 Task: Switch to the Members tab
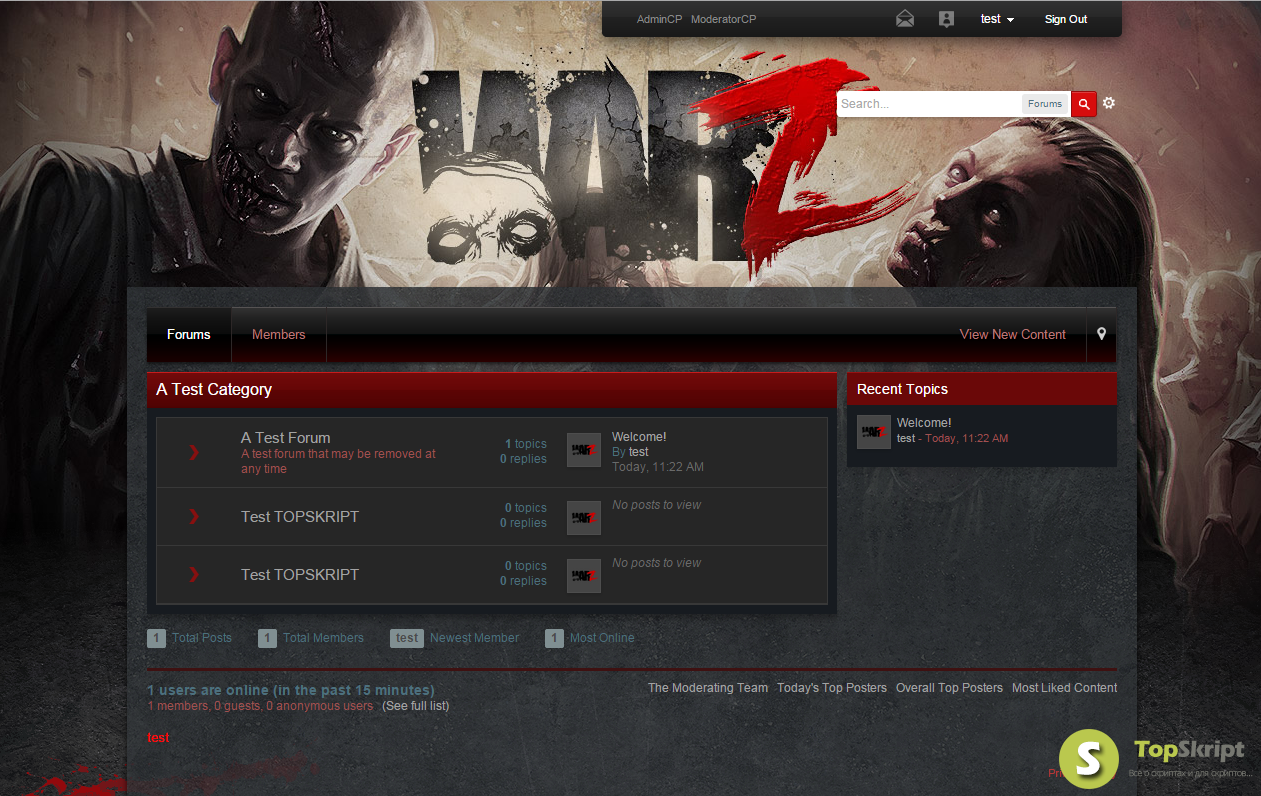point(279,334)
